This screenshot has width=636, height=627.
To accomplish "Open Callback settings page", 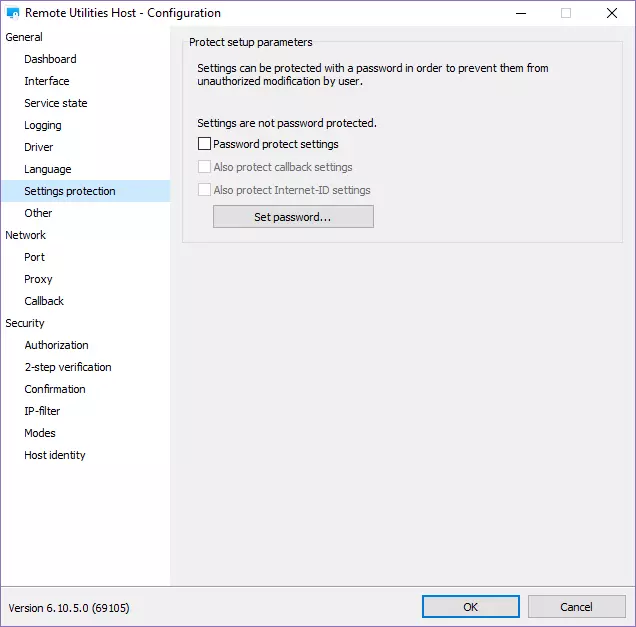I will pos(44,301).
